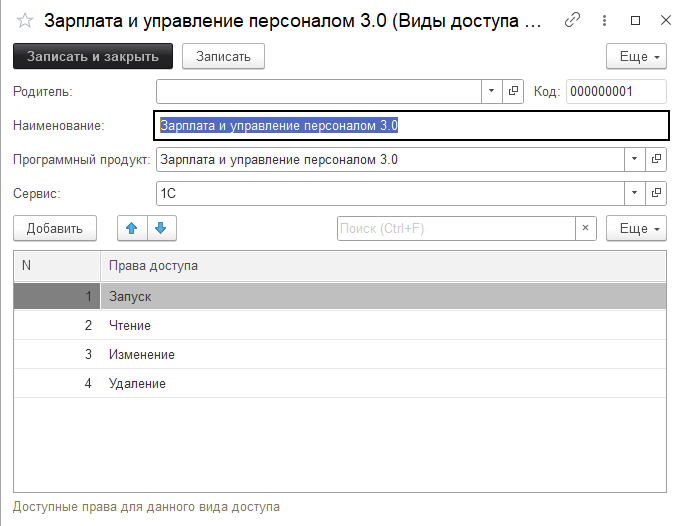Click the Поиск search field
686x526 pixels.
click(x=456, y=228)
